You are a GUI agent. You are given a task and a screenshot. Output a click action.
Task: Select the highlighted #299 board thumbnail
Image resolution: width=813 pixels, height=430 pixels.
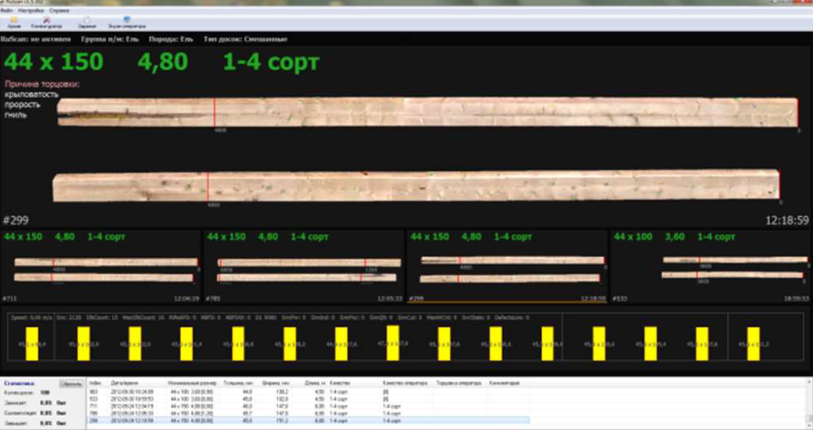coord(507,268)
